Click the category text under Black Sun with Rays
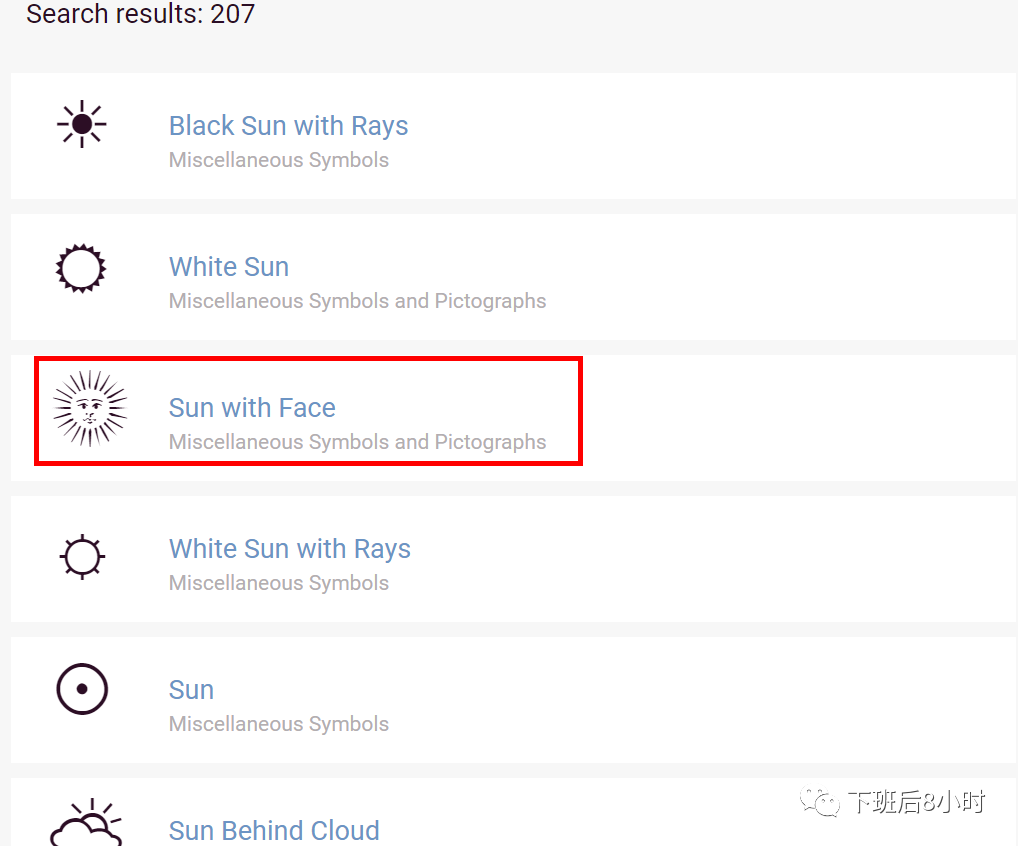The image size is (1018, 846). (279, 160)
